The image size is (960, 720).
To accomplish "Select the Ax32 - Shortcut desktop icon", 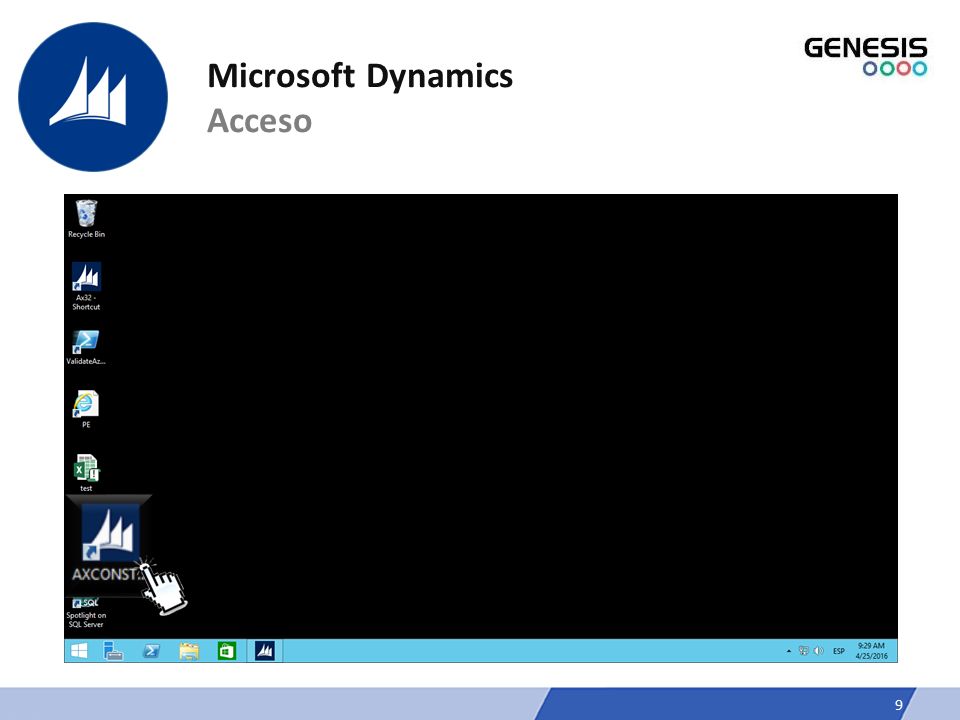I will pyautogui.click(x=86, y=286).
